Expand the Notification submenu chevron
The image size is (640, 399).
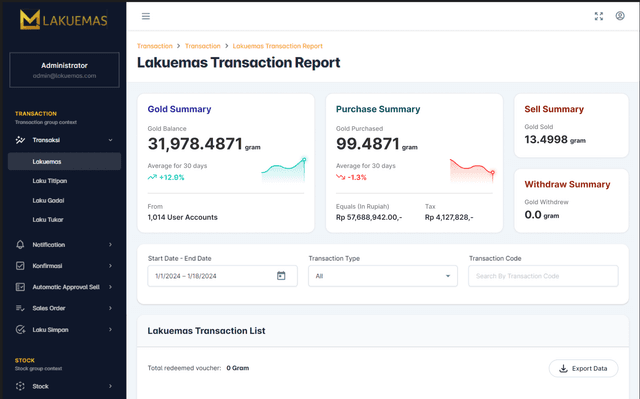(110, 244)
